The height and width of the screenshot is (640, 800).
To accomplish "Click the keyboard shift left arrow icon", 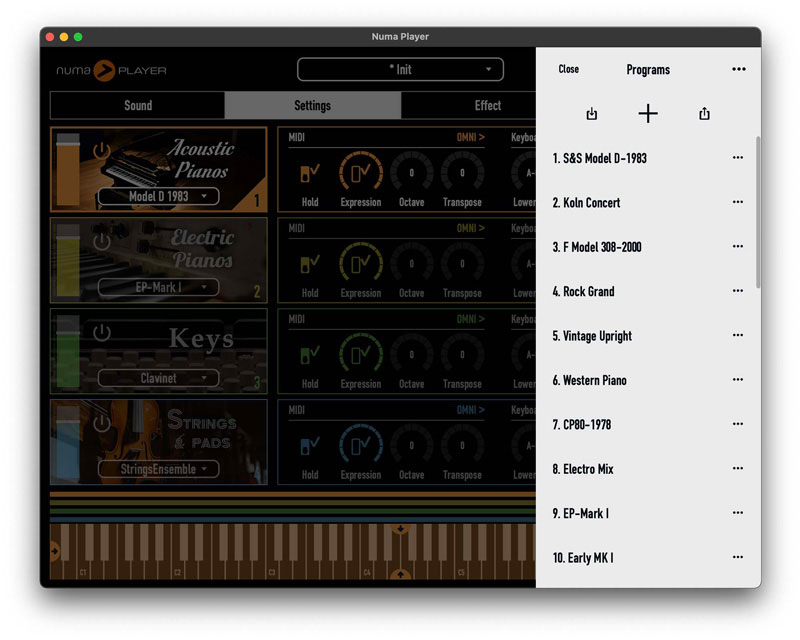I will [x=55, y=551].
